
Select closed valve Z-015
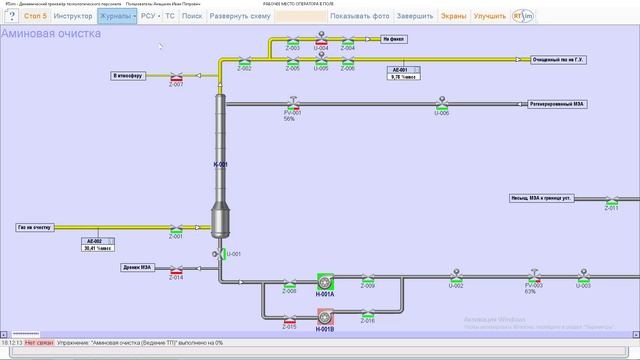coord(289,319)
